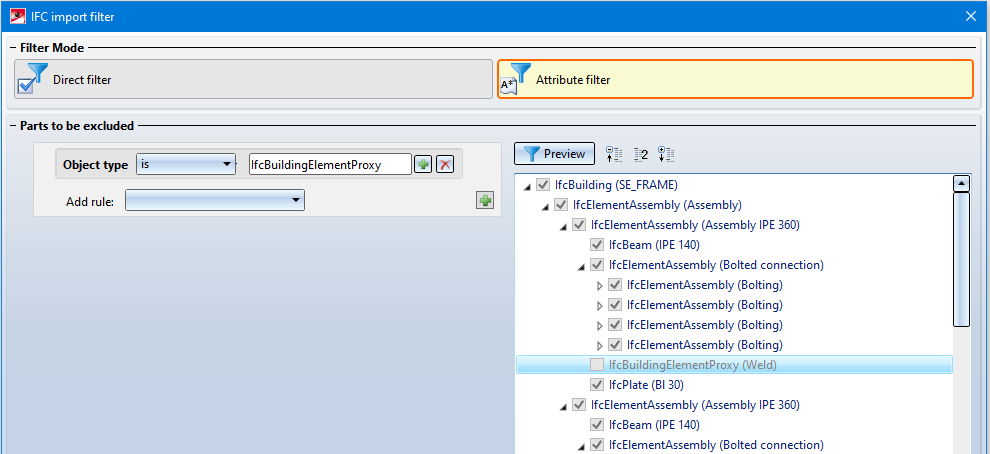
Task: Select the IfcPlate (BI 30) row
Action: (x=646, y=385)
